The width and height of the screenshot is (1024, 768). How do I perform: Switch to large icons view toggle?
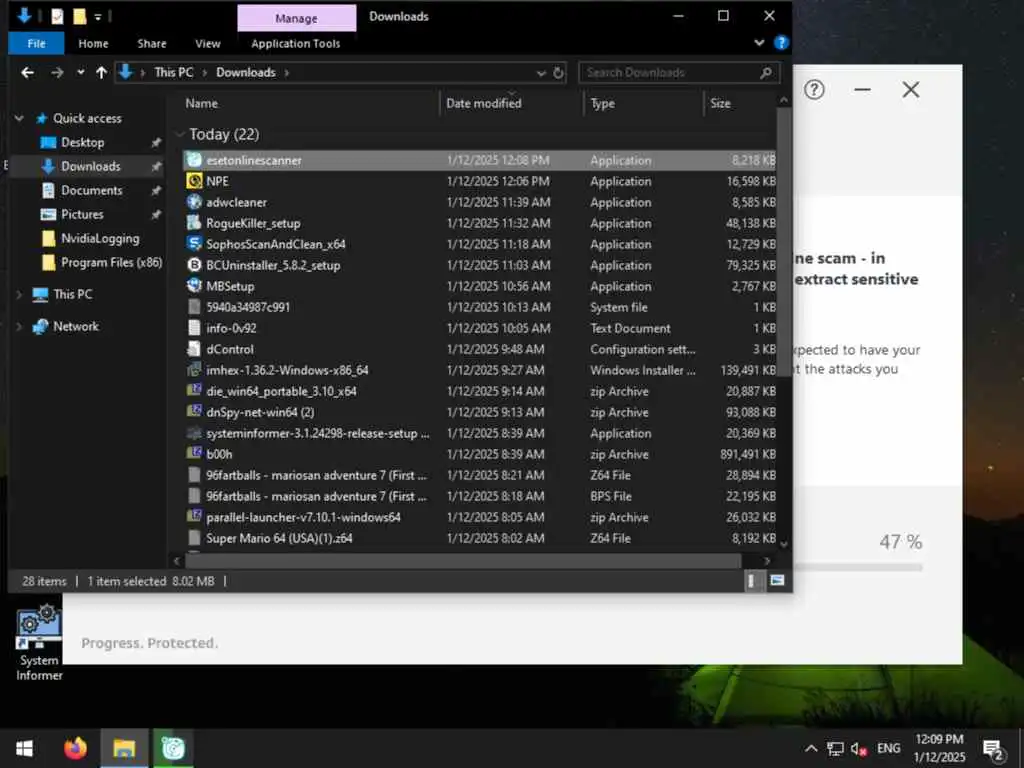click(777, 581)
